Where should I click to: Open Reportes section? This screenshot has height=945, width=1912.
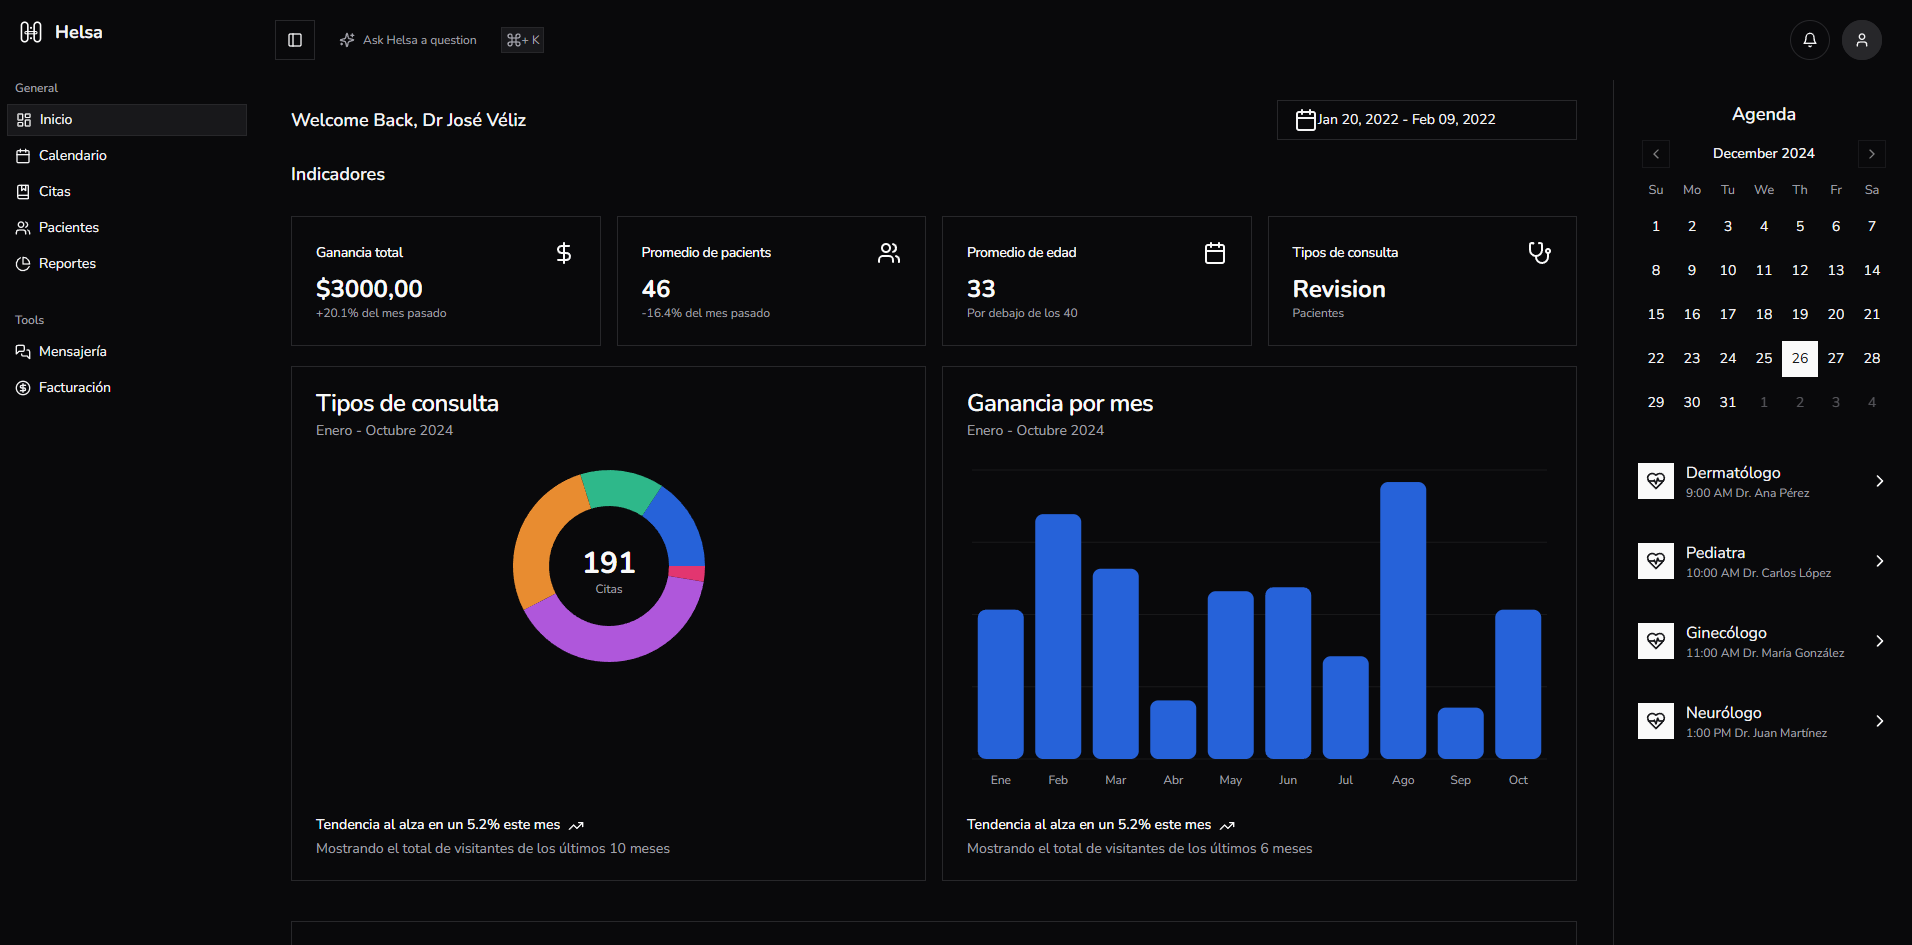point(127,264)
